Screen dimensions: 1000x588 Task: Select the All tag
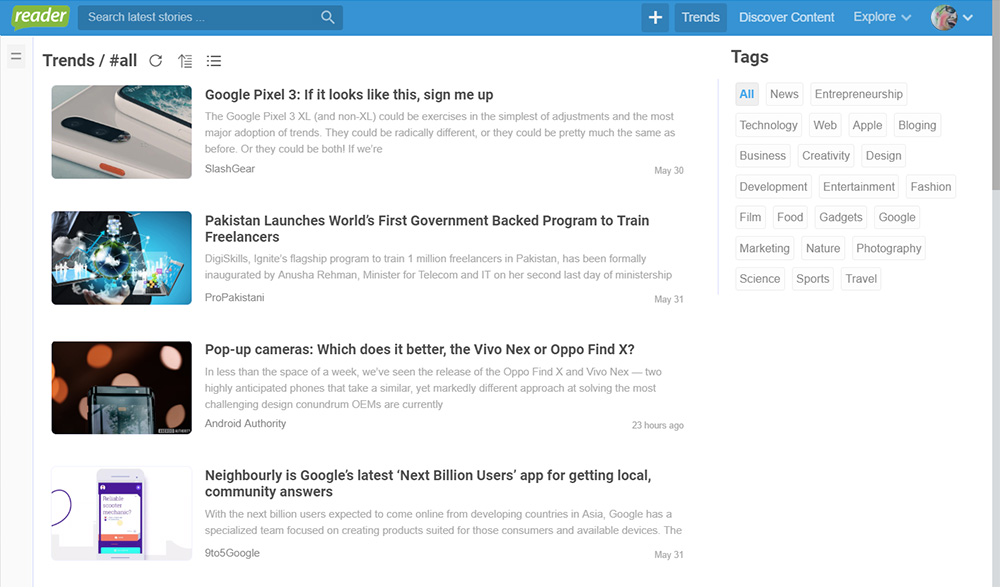click(x=747, y=94)
